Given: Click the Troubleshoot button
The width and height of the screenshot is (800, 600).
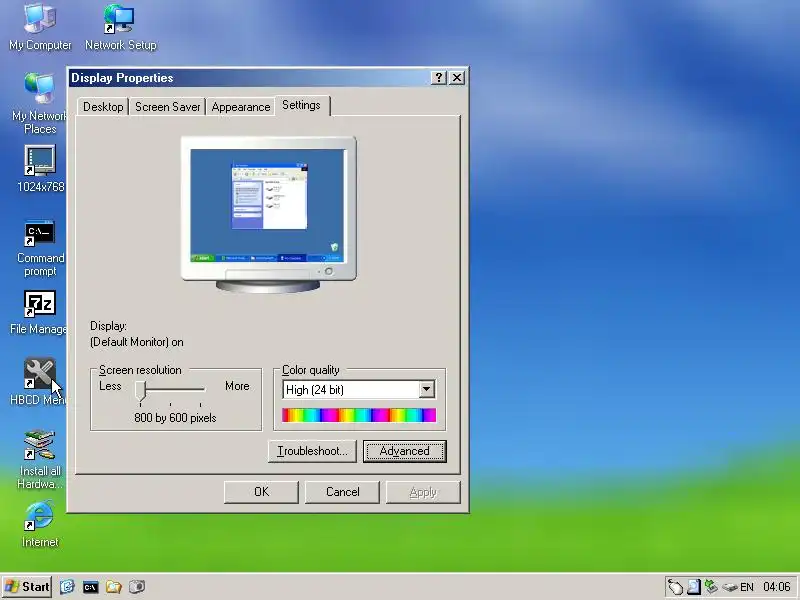Looking at the screenshot, I should 312,452.
